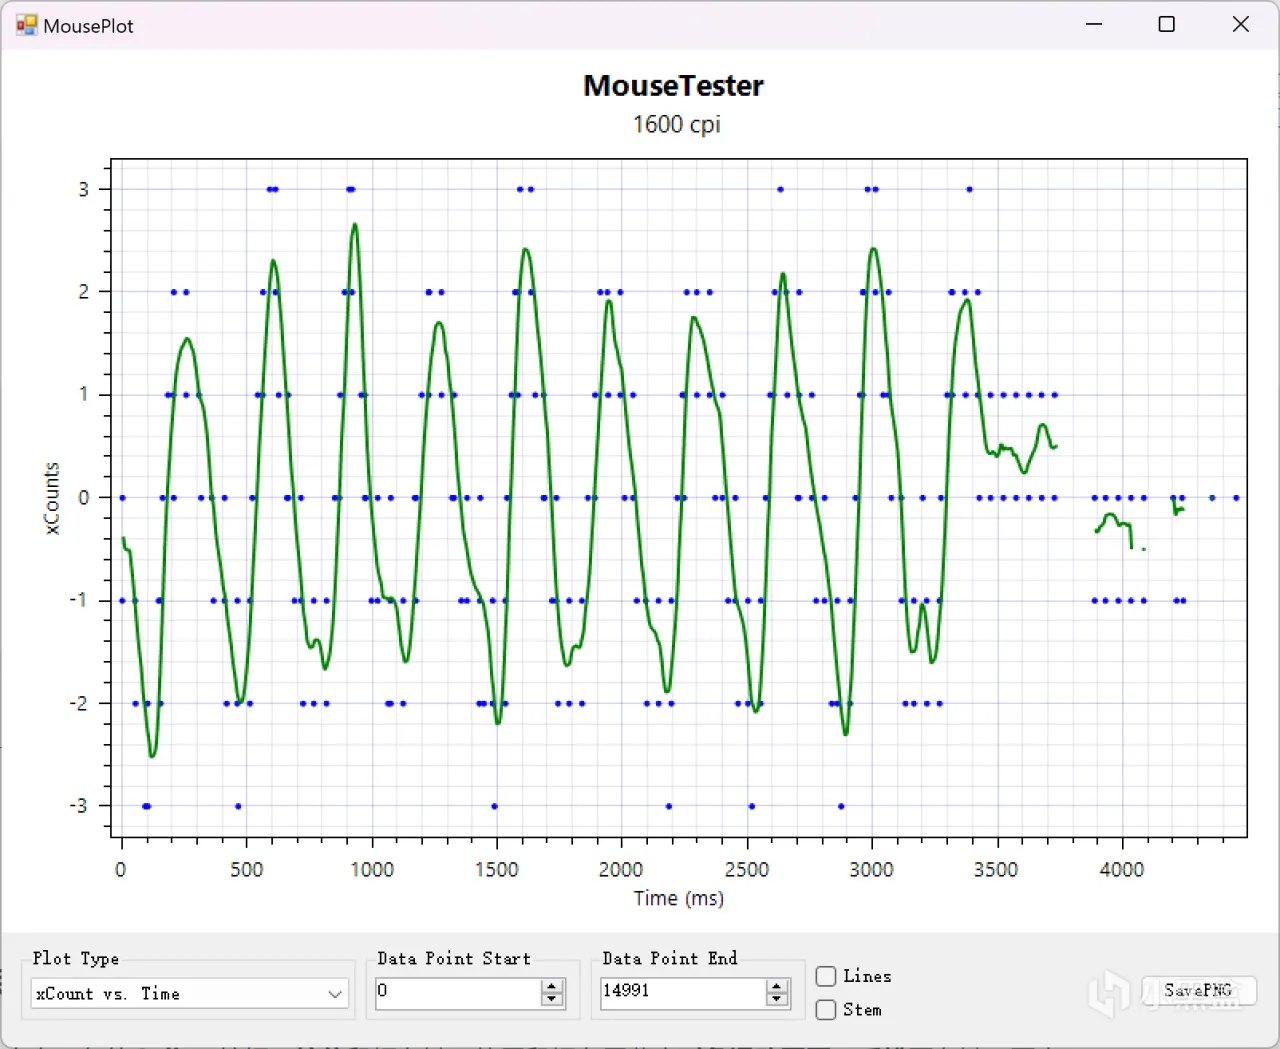Maximize the MousePlot window
Image resolution: width=1280 pixels, height=1049 pixels.
point(1166,25)
